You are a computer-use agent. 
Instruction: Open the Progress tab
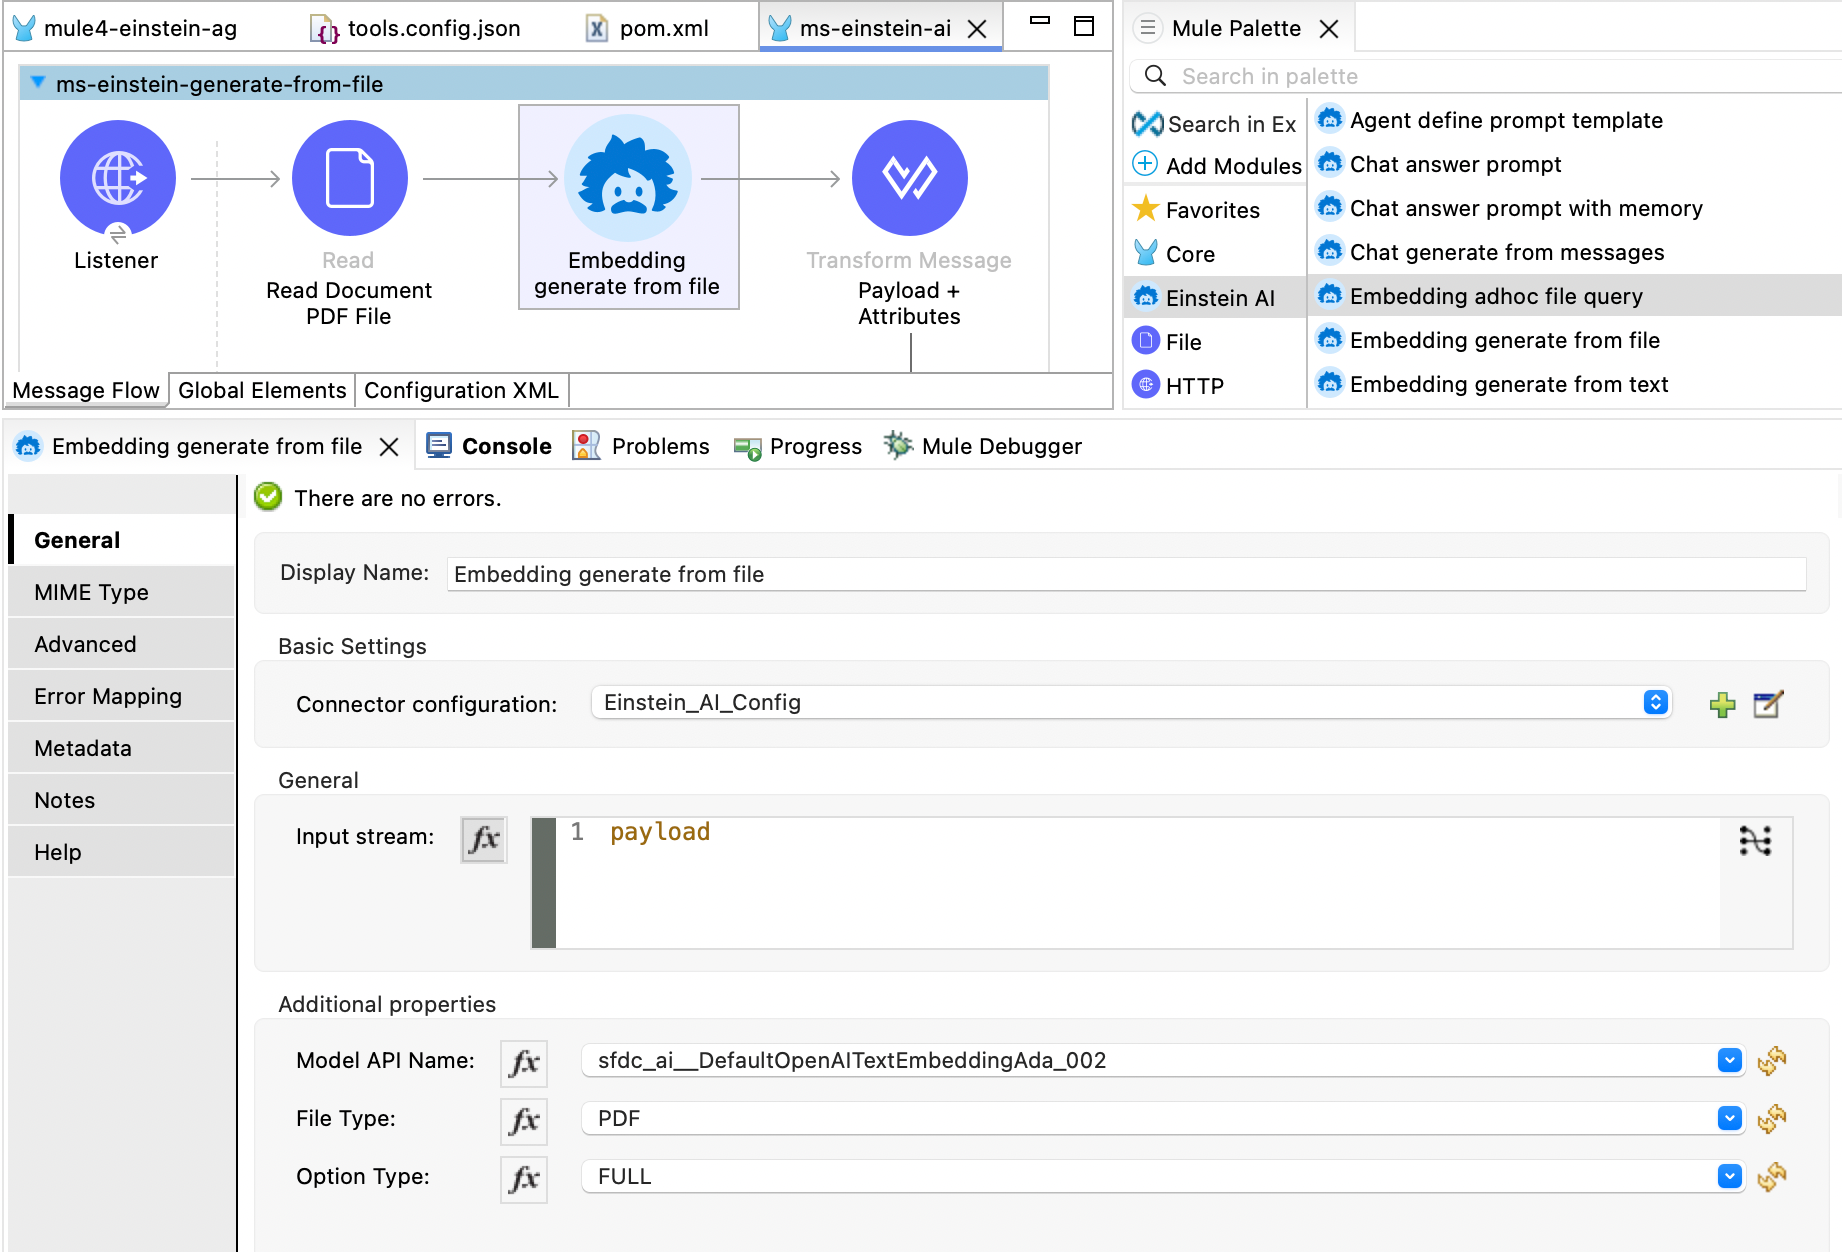tap(797, 446)
